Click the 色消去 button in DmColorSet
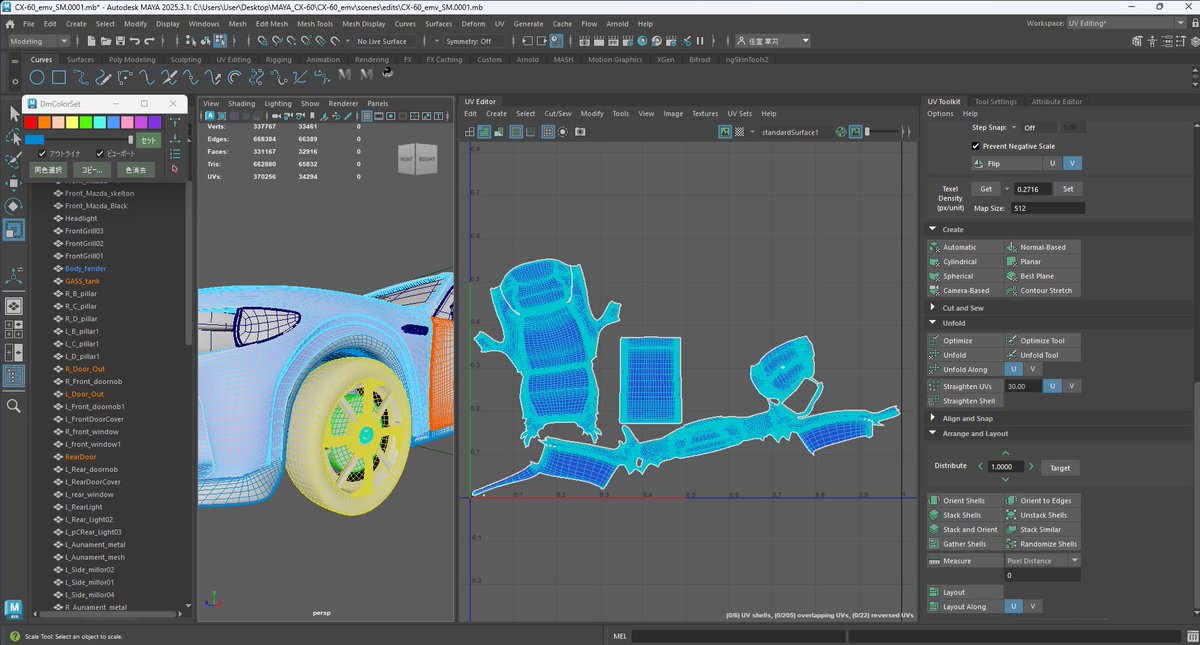Viewport: 1200px width, 645px height. point(136,170)
